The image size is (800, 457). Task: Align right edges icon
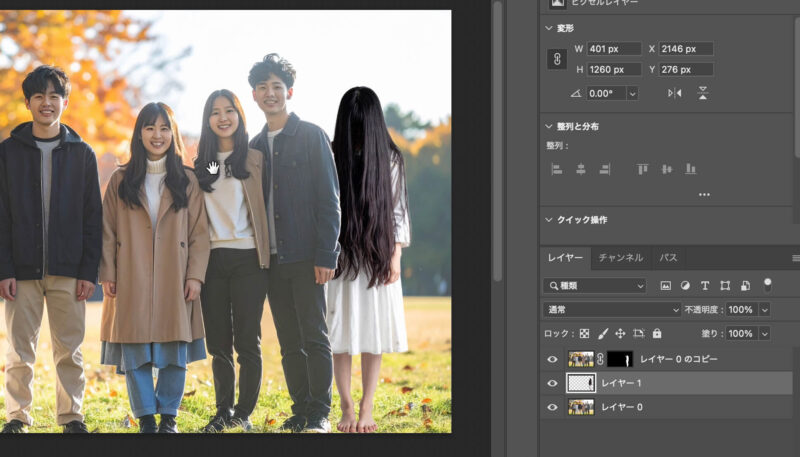click(x=605, y=169)
